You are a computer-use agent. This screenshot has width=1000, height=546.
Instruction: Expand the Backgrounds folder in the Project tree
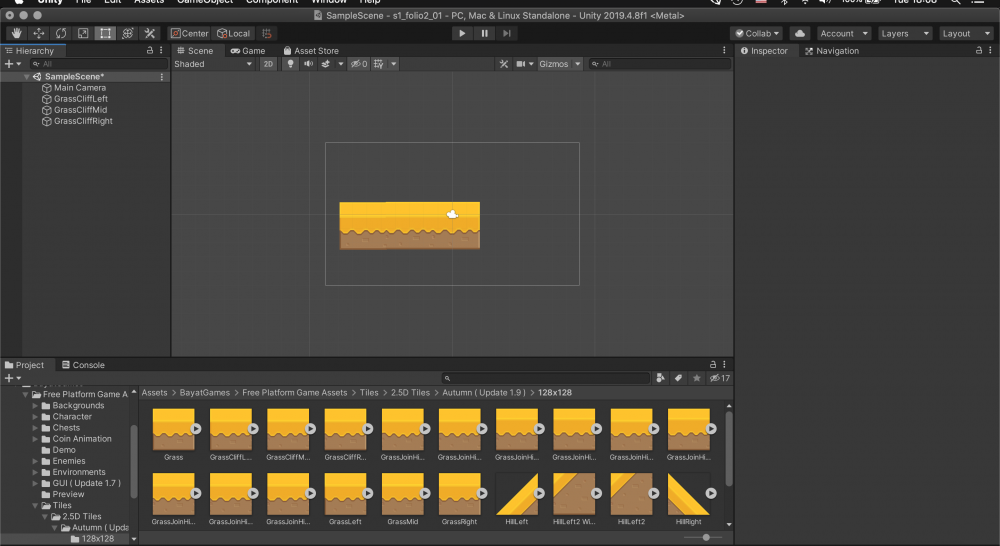[x=36, y=406]
